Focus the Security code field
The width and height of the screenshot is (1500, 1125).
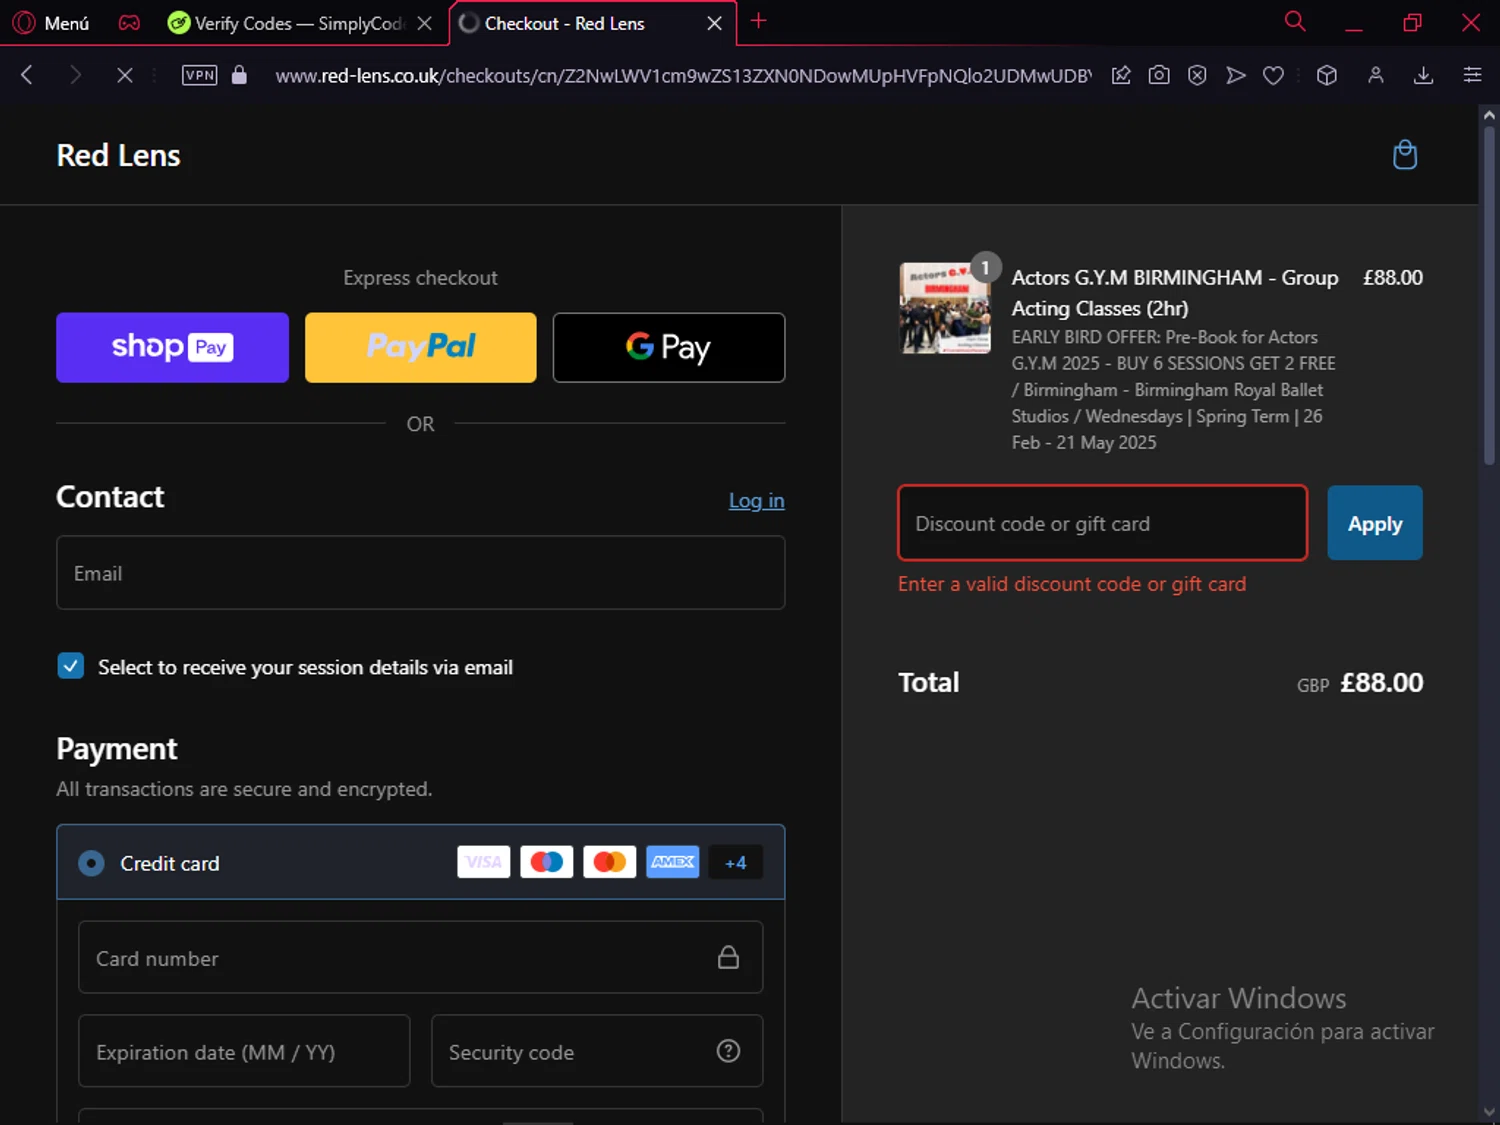(x=597, y=1051)
